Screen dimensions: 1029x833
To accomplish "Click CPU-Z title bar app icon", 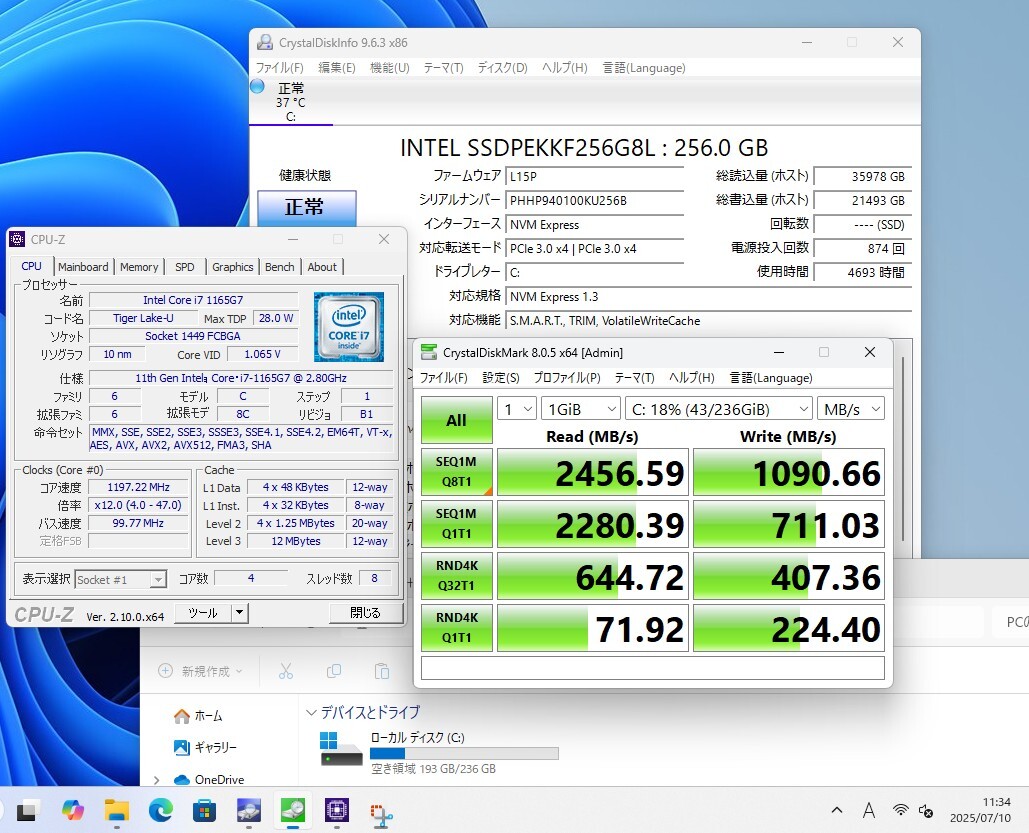I will click(17, 239).
